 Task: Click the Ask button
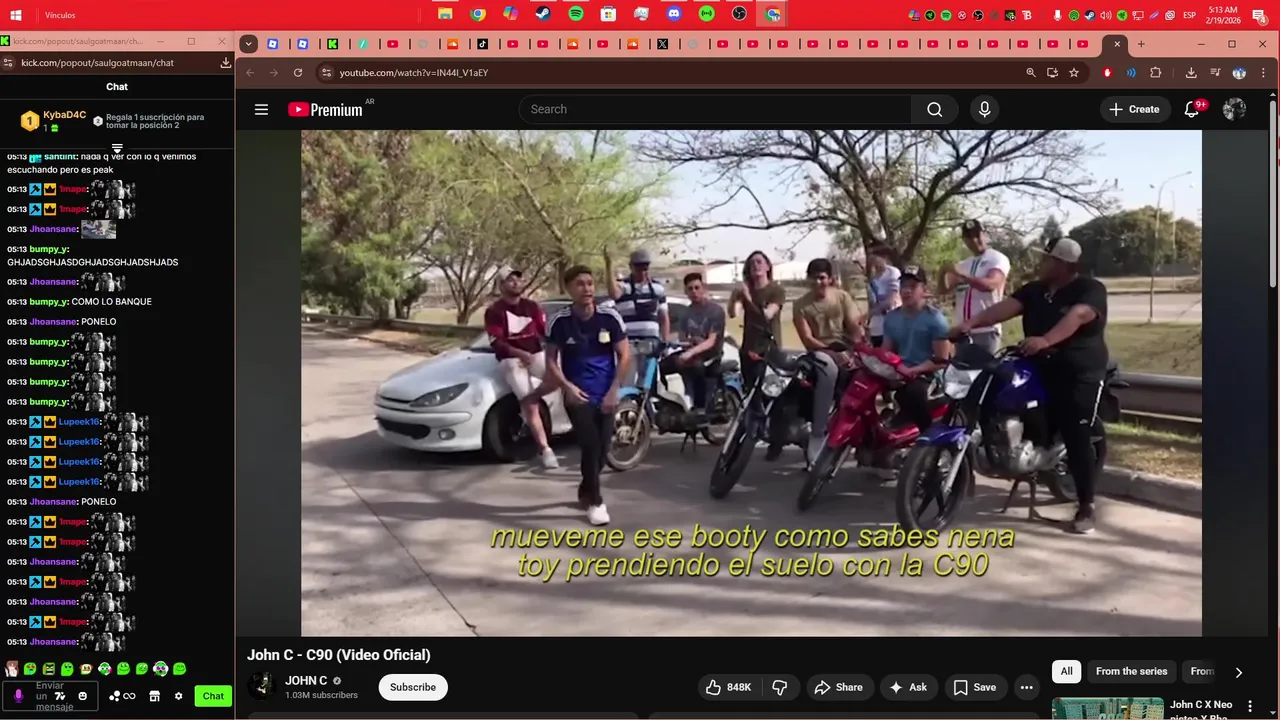click(x=908, y=687)
